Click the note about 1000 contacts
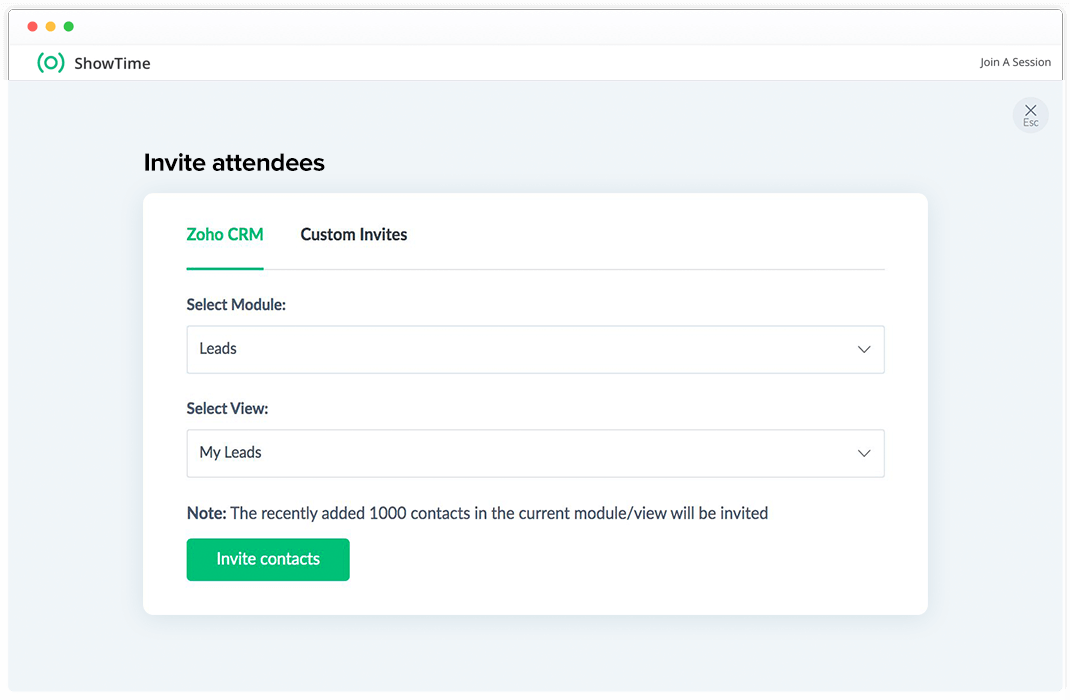Screen dimensions: 1070x700 coord(499,513)
